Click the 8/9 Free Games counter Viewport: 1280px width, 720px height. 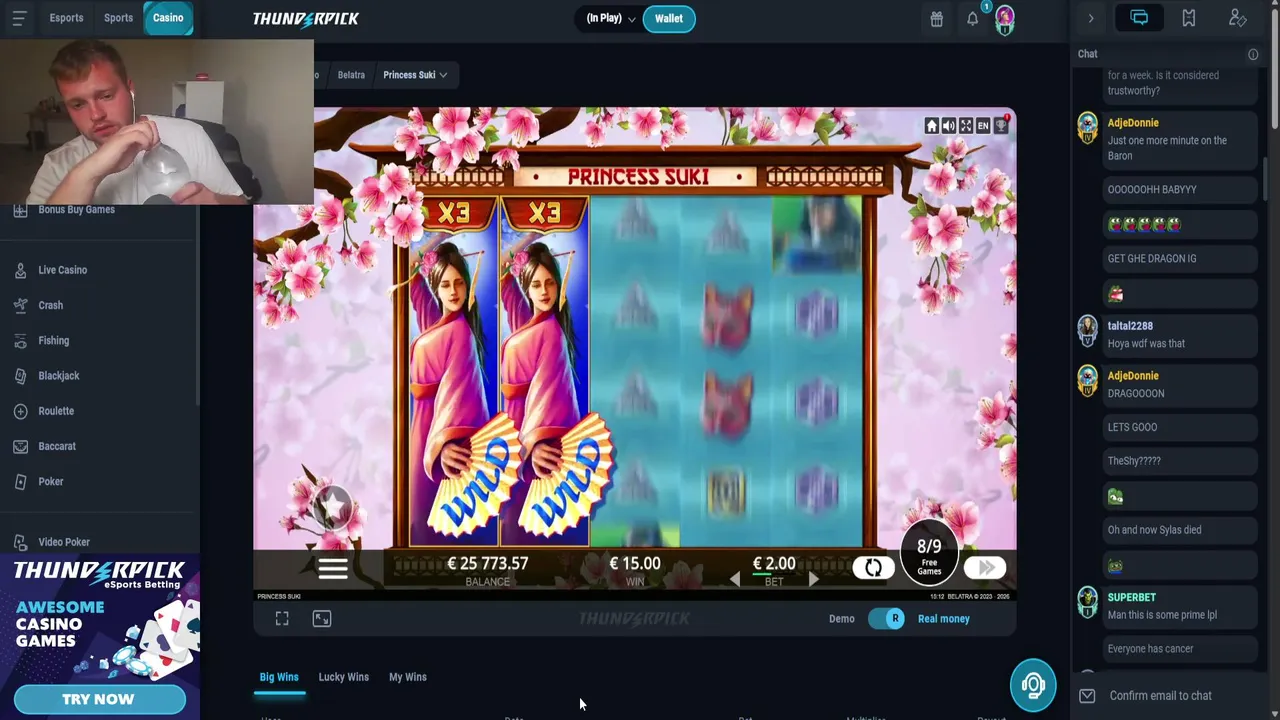pyautogui.click(x=929, y=554)
